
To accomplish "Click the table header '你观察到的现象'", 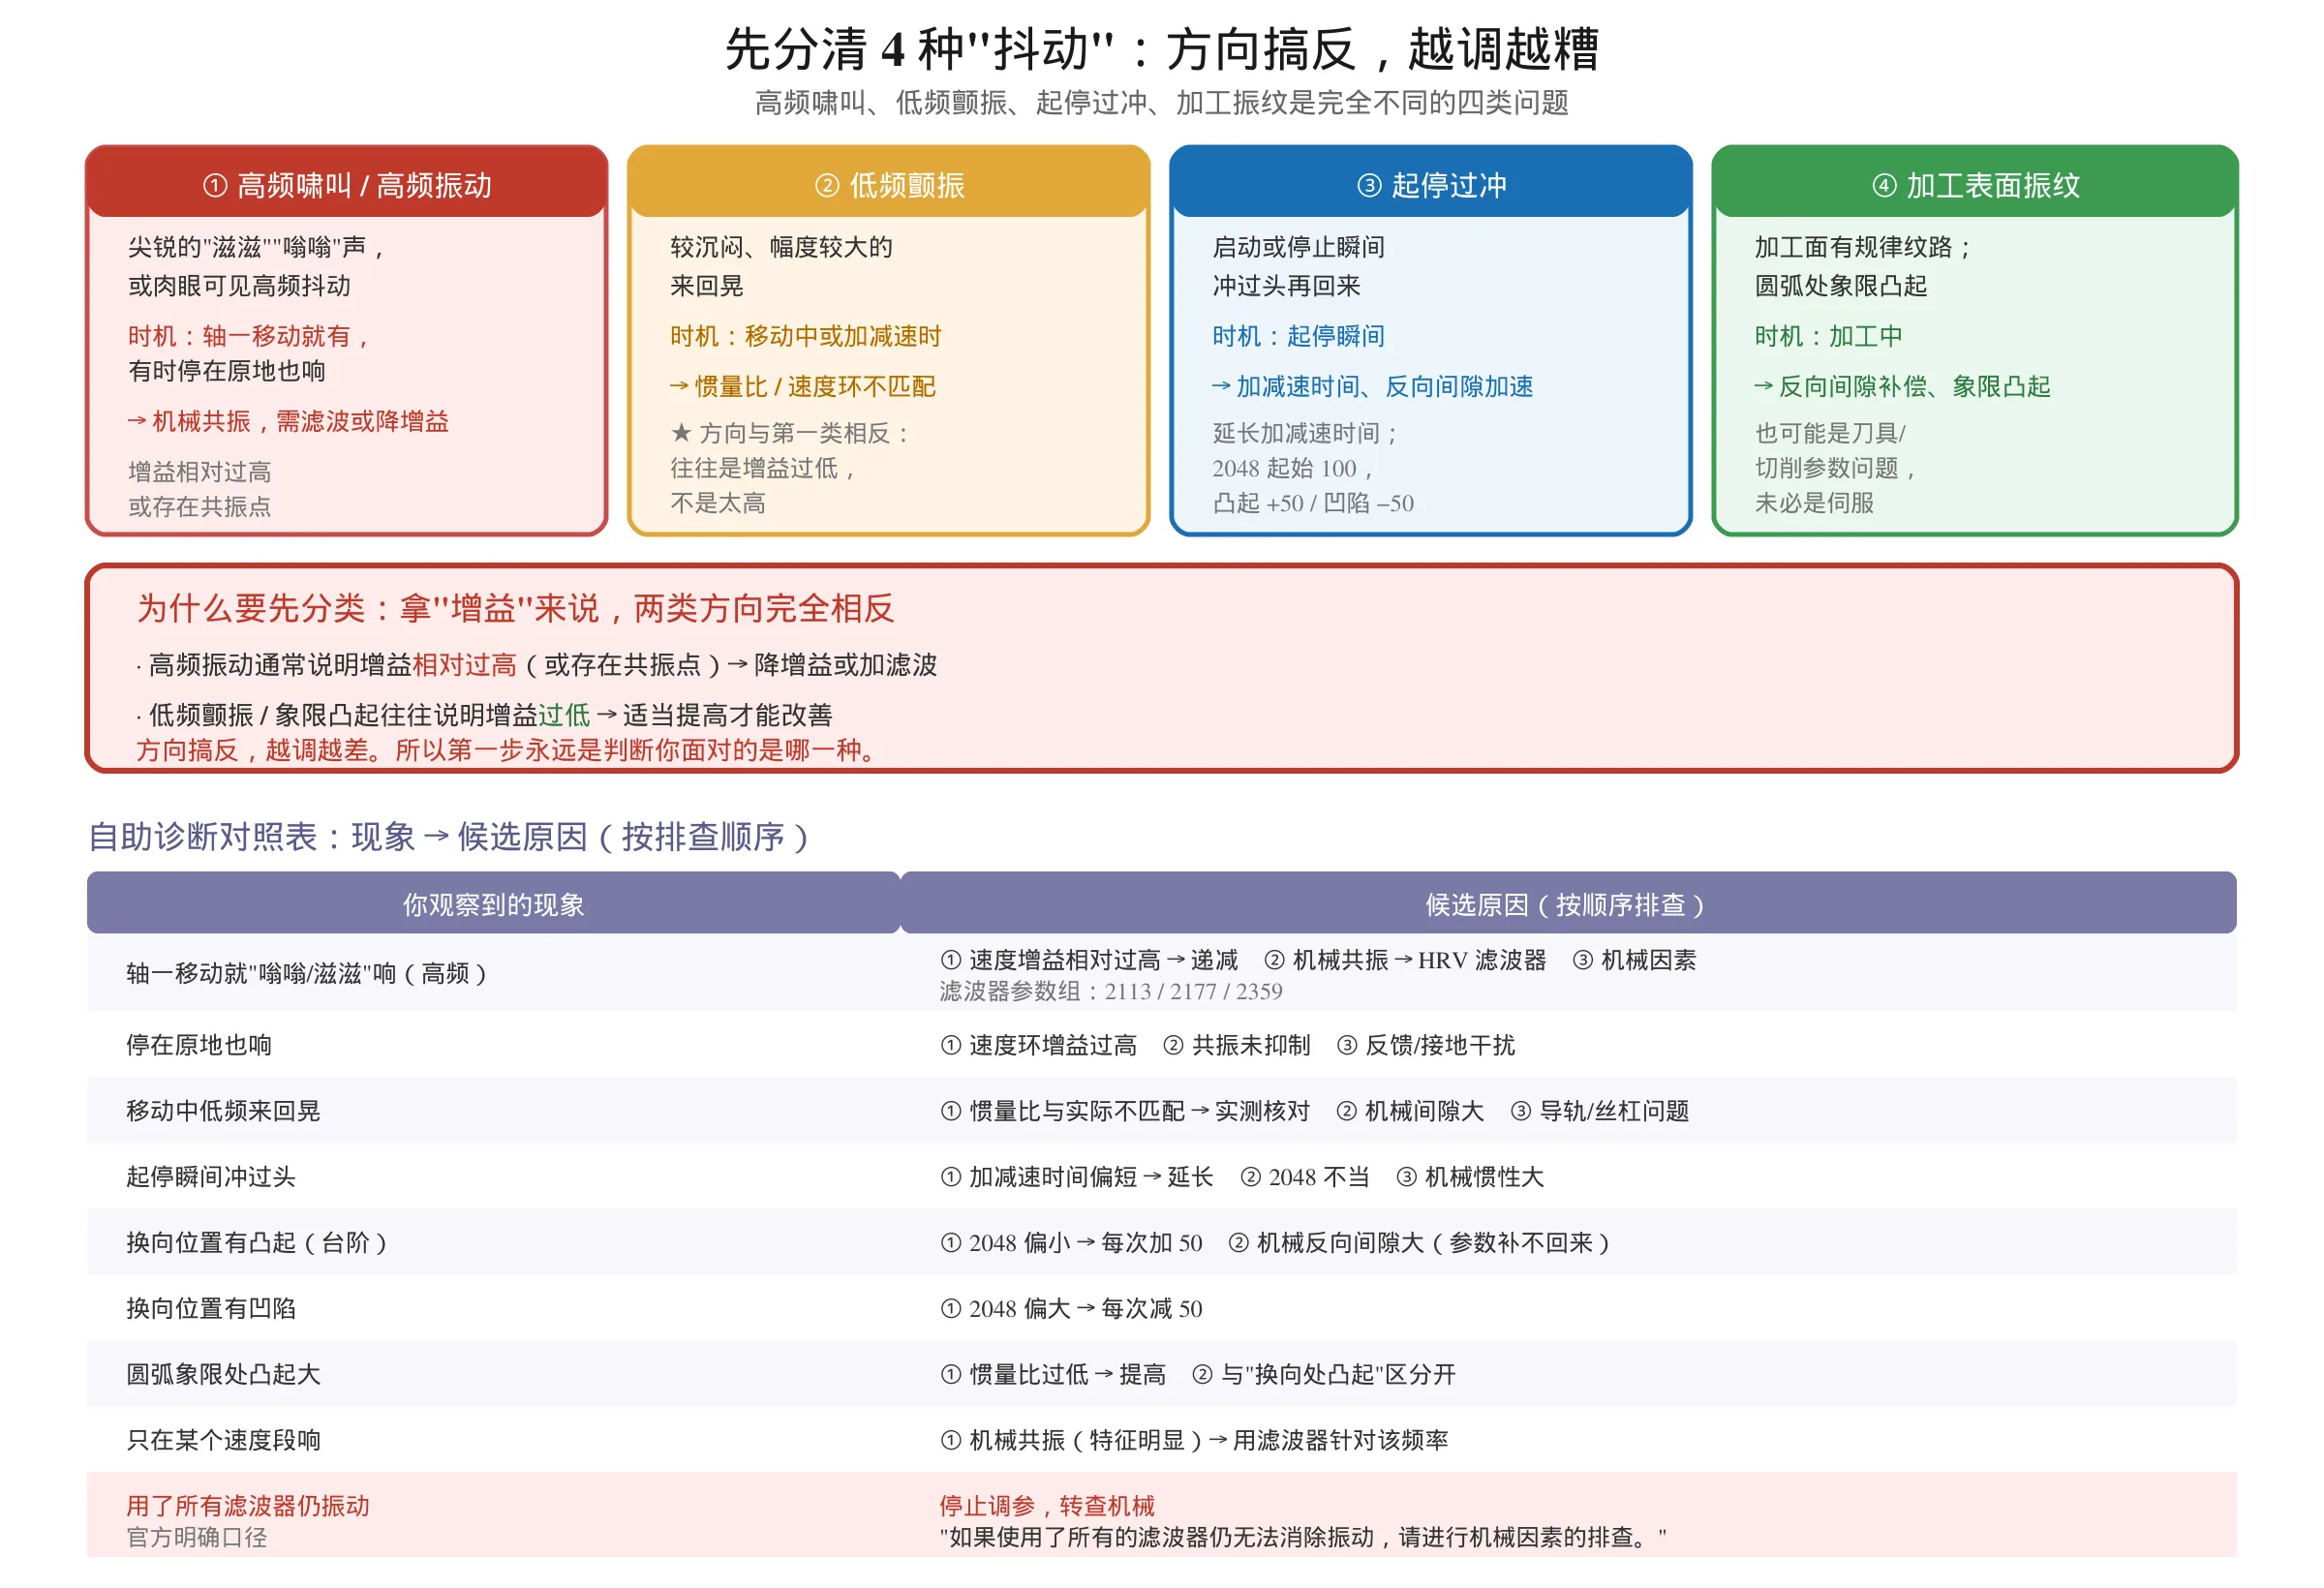I will click(x=493, y=904).
